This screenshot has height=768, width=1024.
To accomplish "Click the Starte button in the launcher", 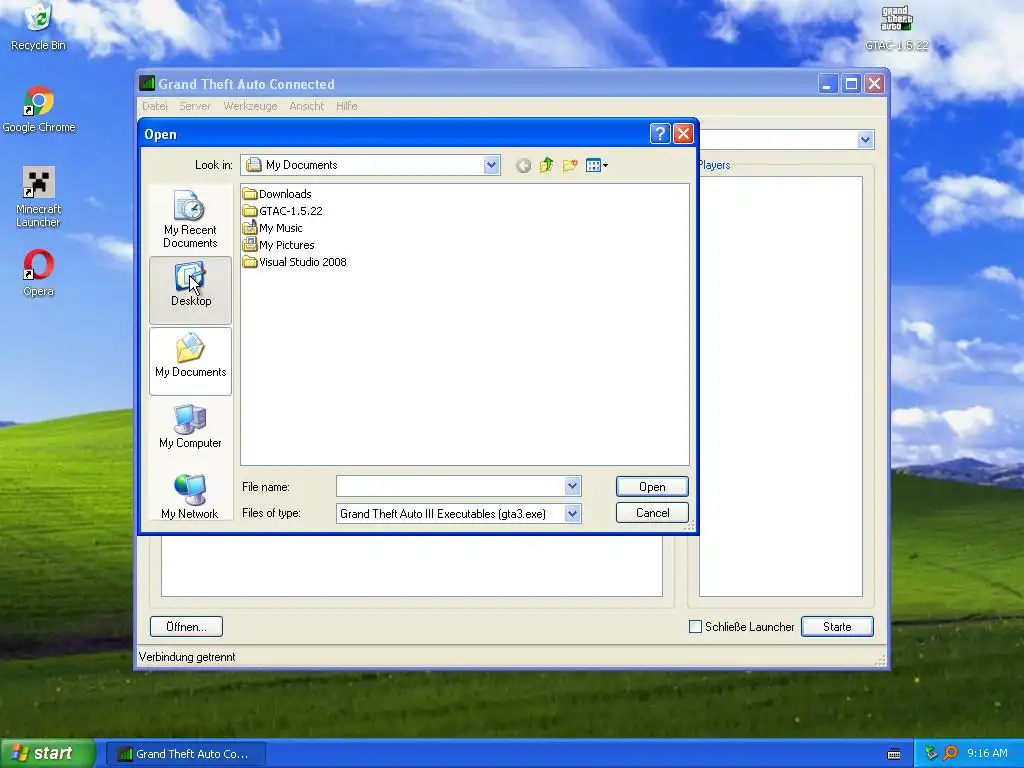I will (837, 626).
